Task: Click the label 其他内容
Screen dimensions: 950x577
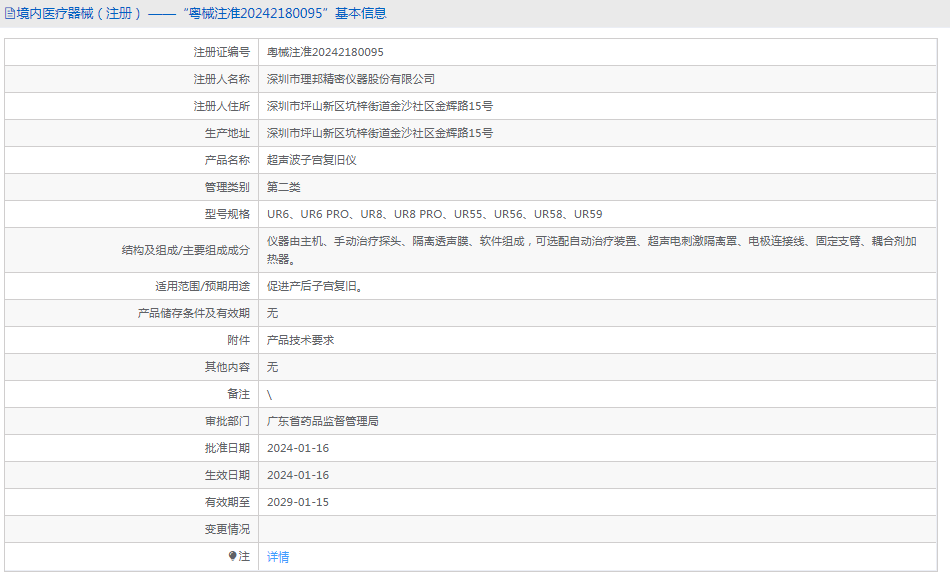Action: click(227, 367)
